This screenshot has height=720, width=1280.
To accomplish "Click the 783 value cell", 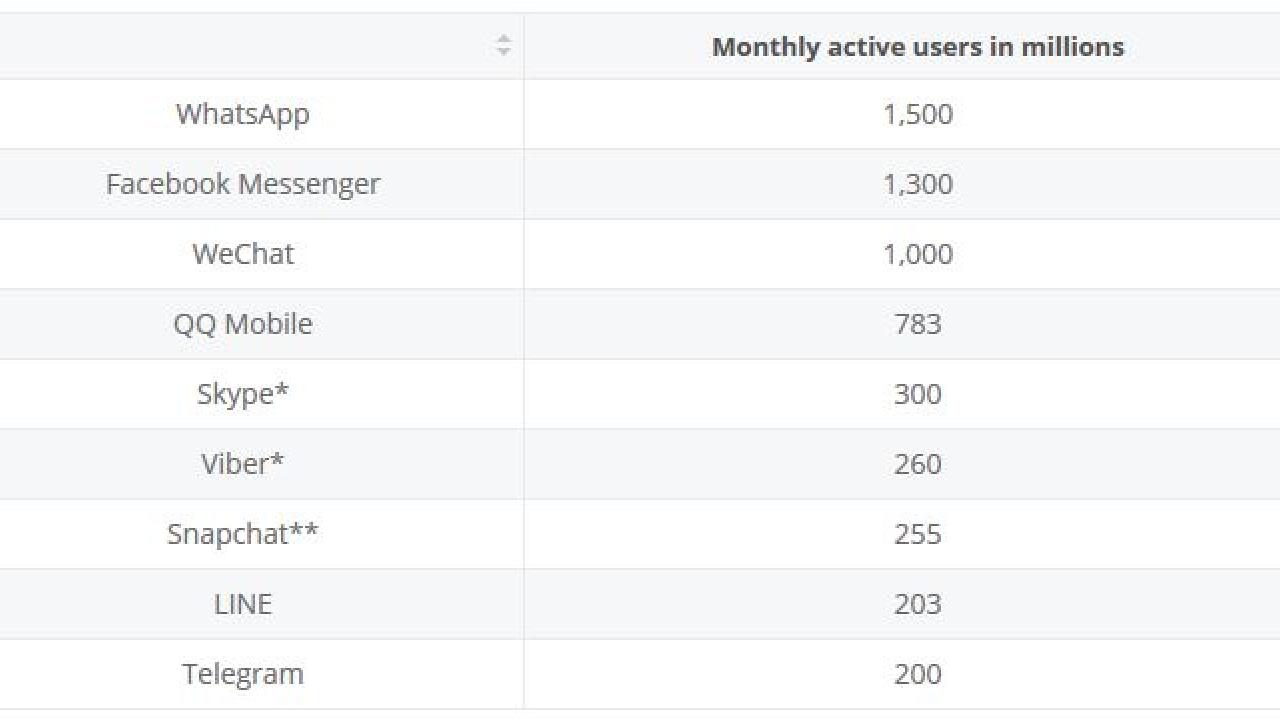I will (918, 324).
